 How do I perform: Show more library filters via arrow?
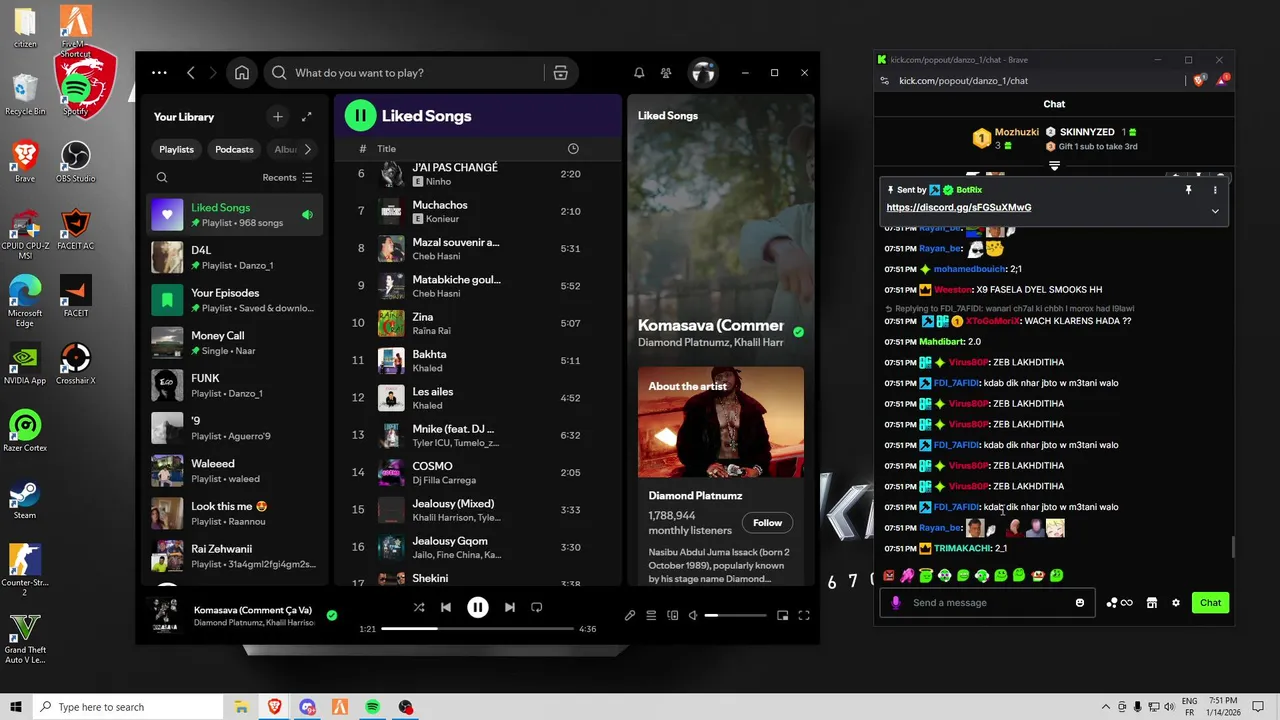pos(307,149)
